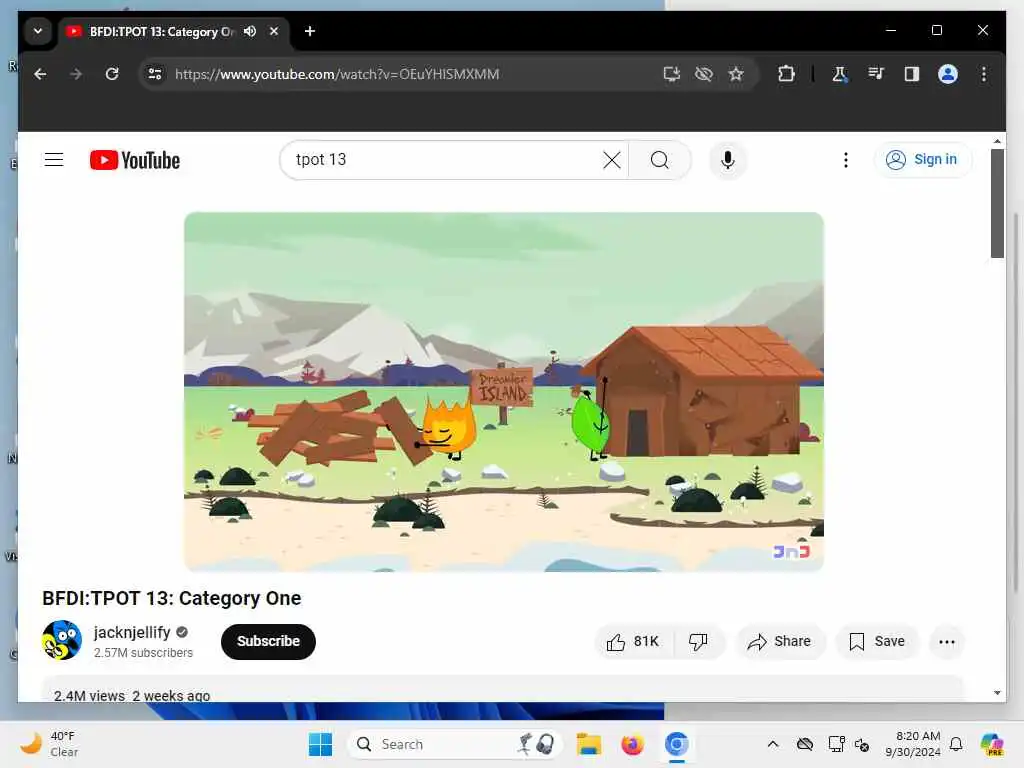
Task: Launch Firefox from taskbar
Action: [x=632, y=744]
